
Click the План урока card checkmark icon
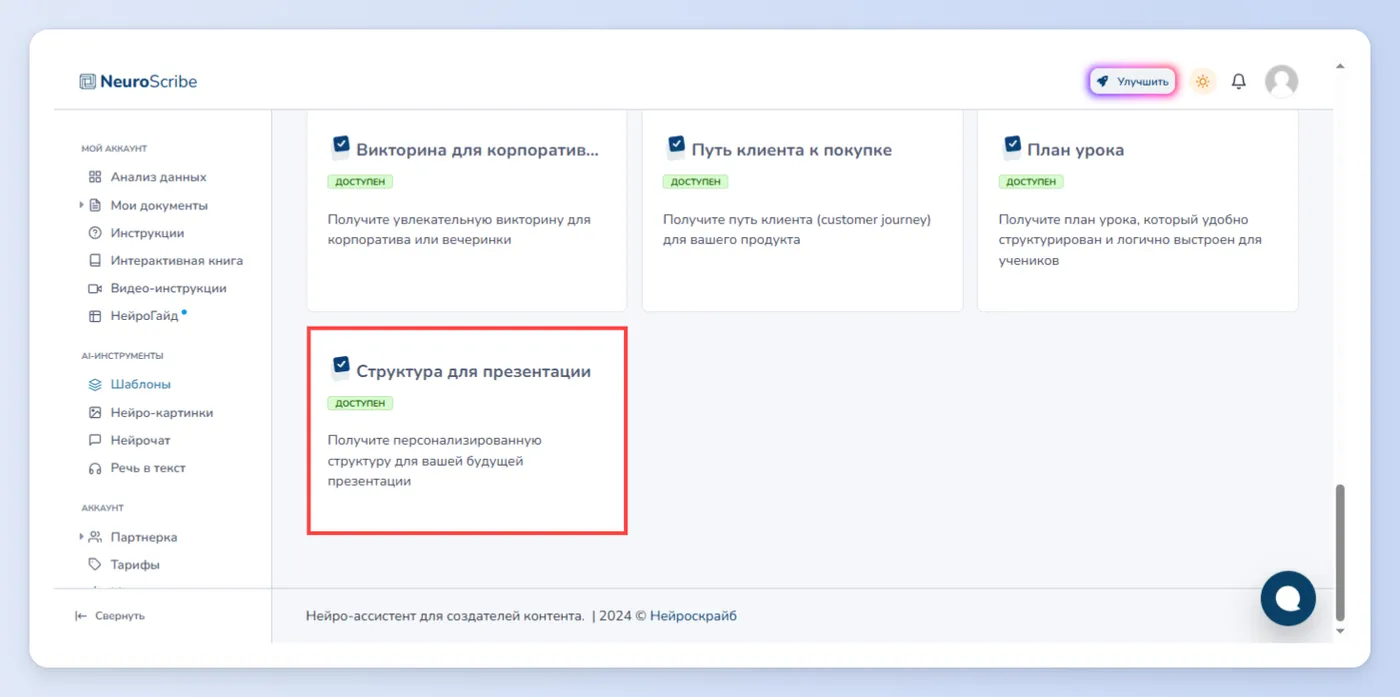pos(1012,147)
